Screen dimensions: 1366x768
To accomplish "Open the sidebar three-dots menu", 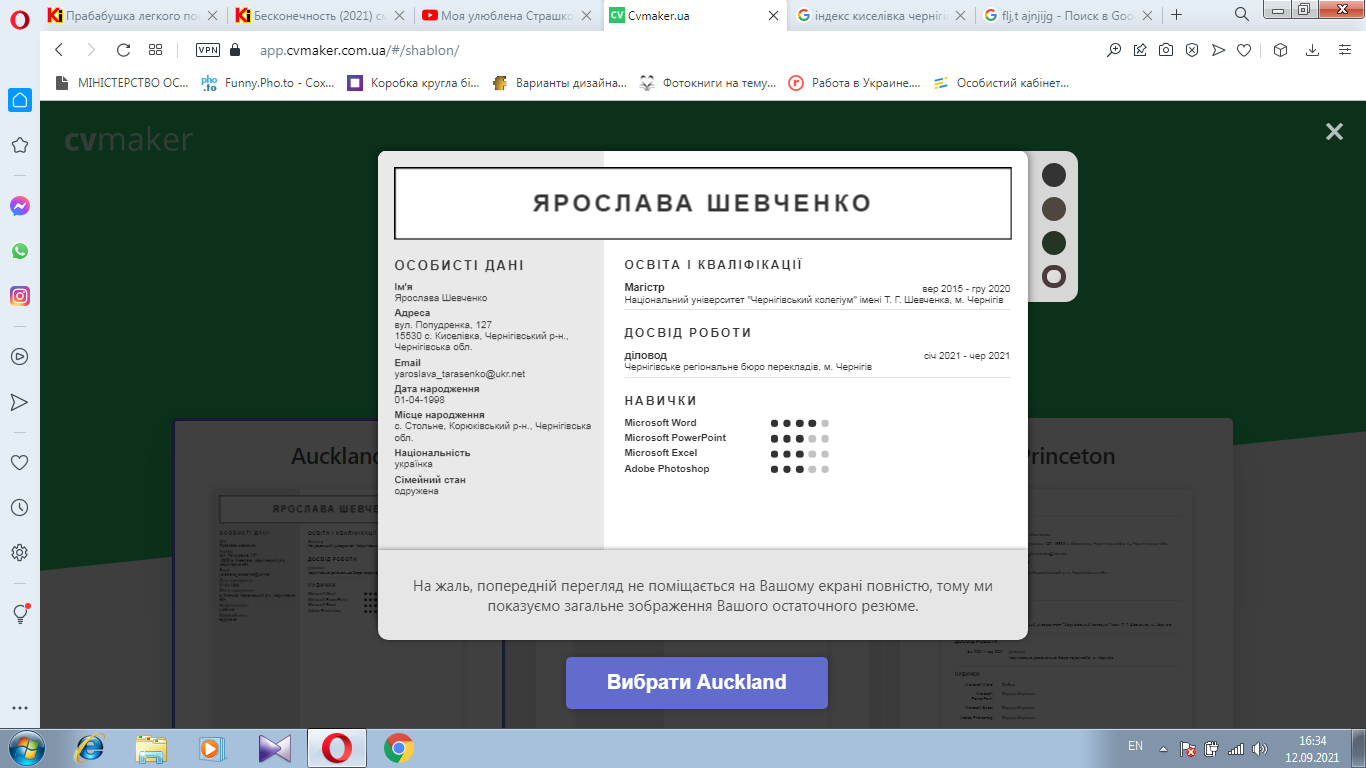I will pos(19,708).
